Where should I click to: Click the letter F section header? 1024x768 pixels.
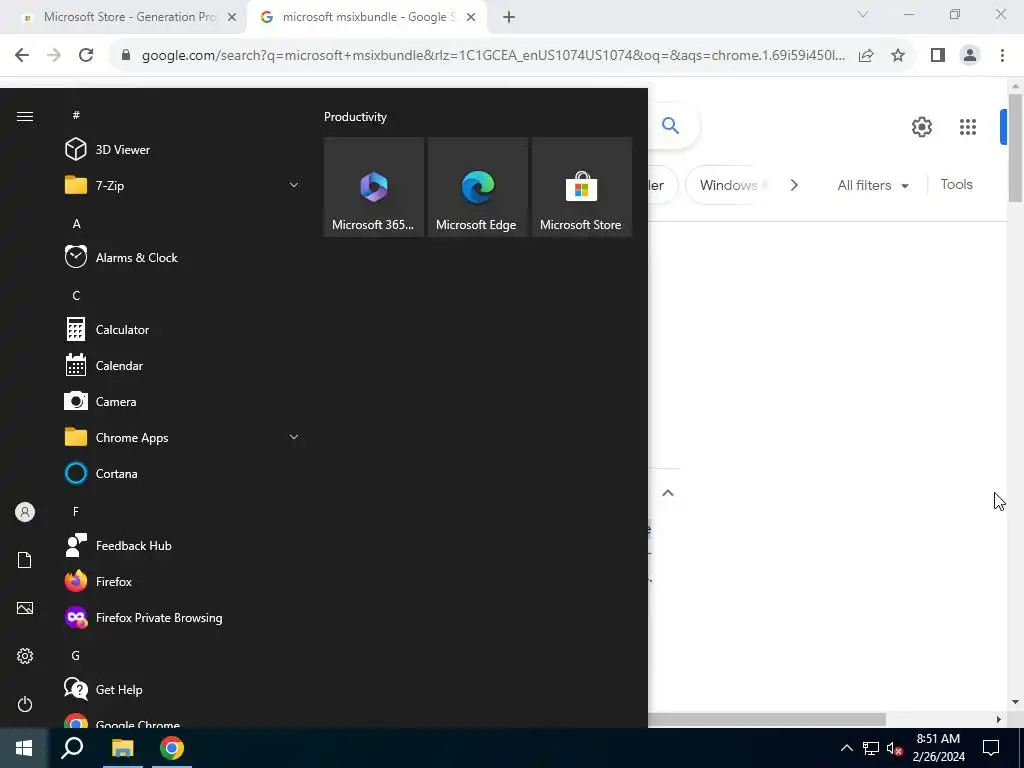(x=76, y=511)
